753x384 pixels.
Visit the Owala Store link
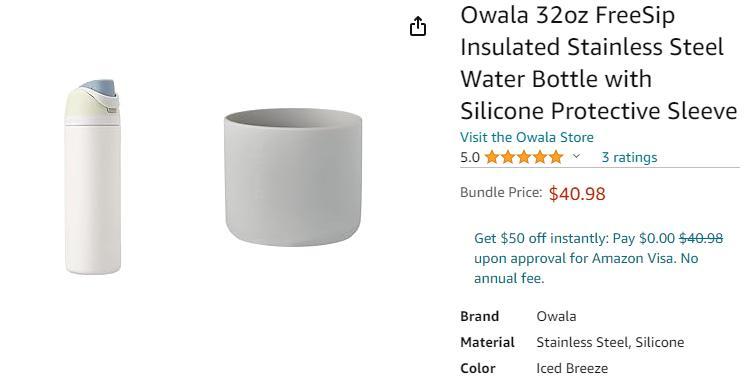527,137
